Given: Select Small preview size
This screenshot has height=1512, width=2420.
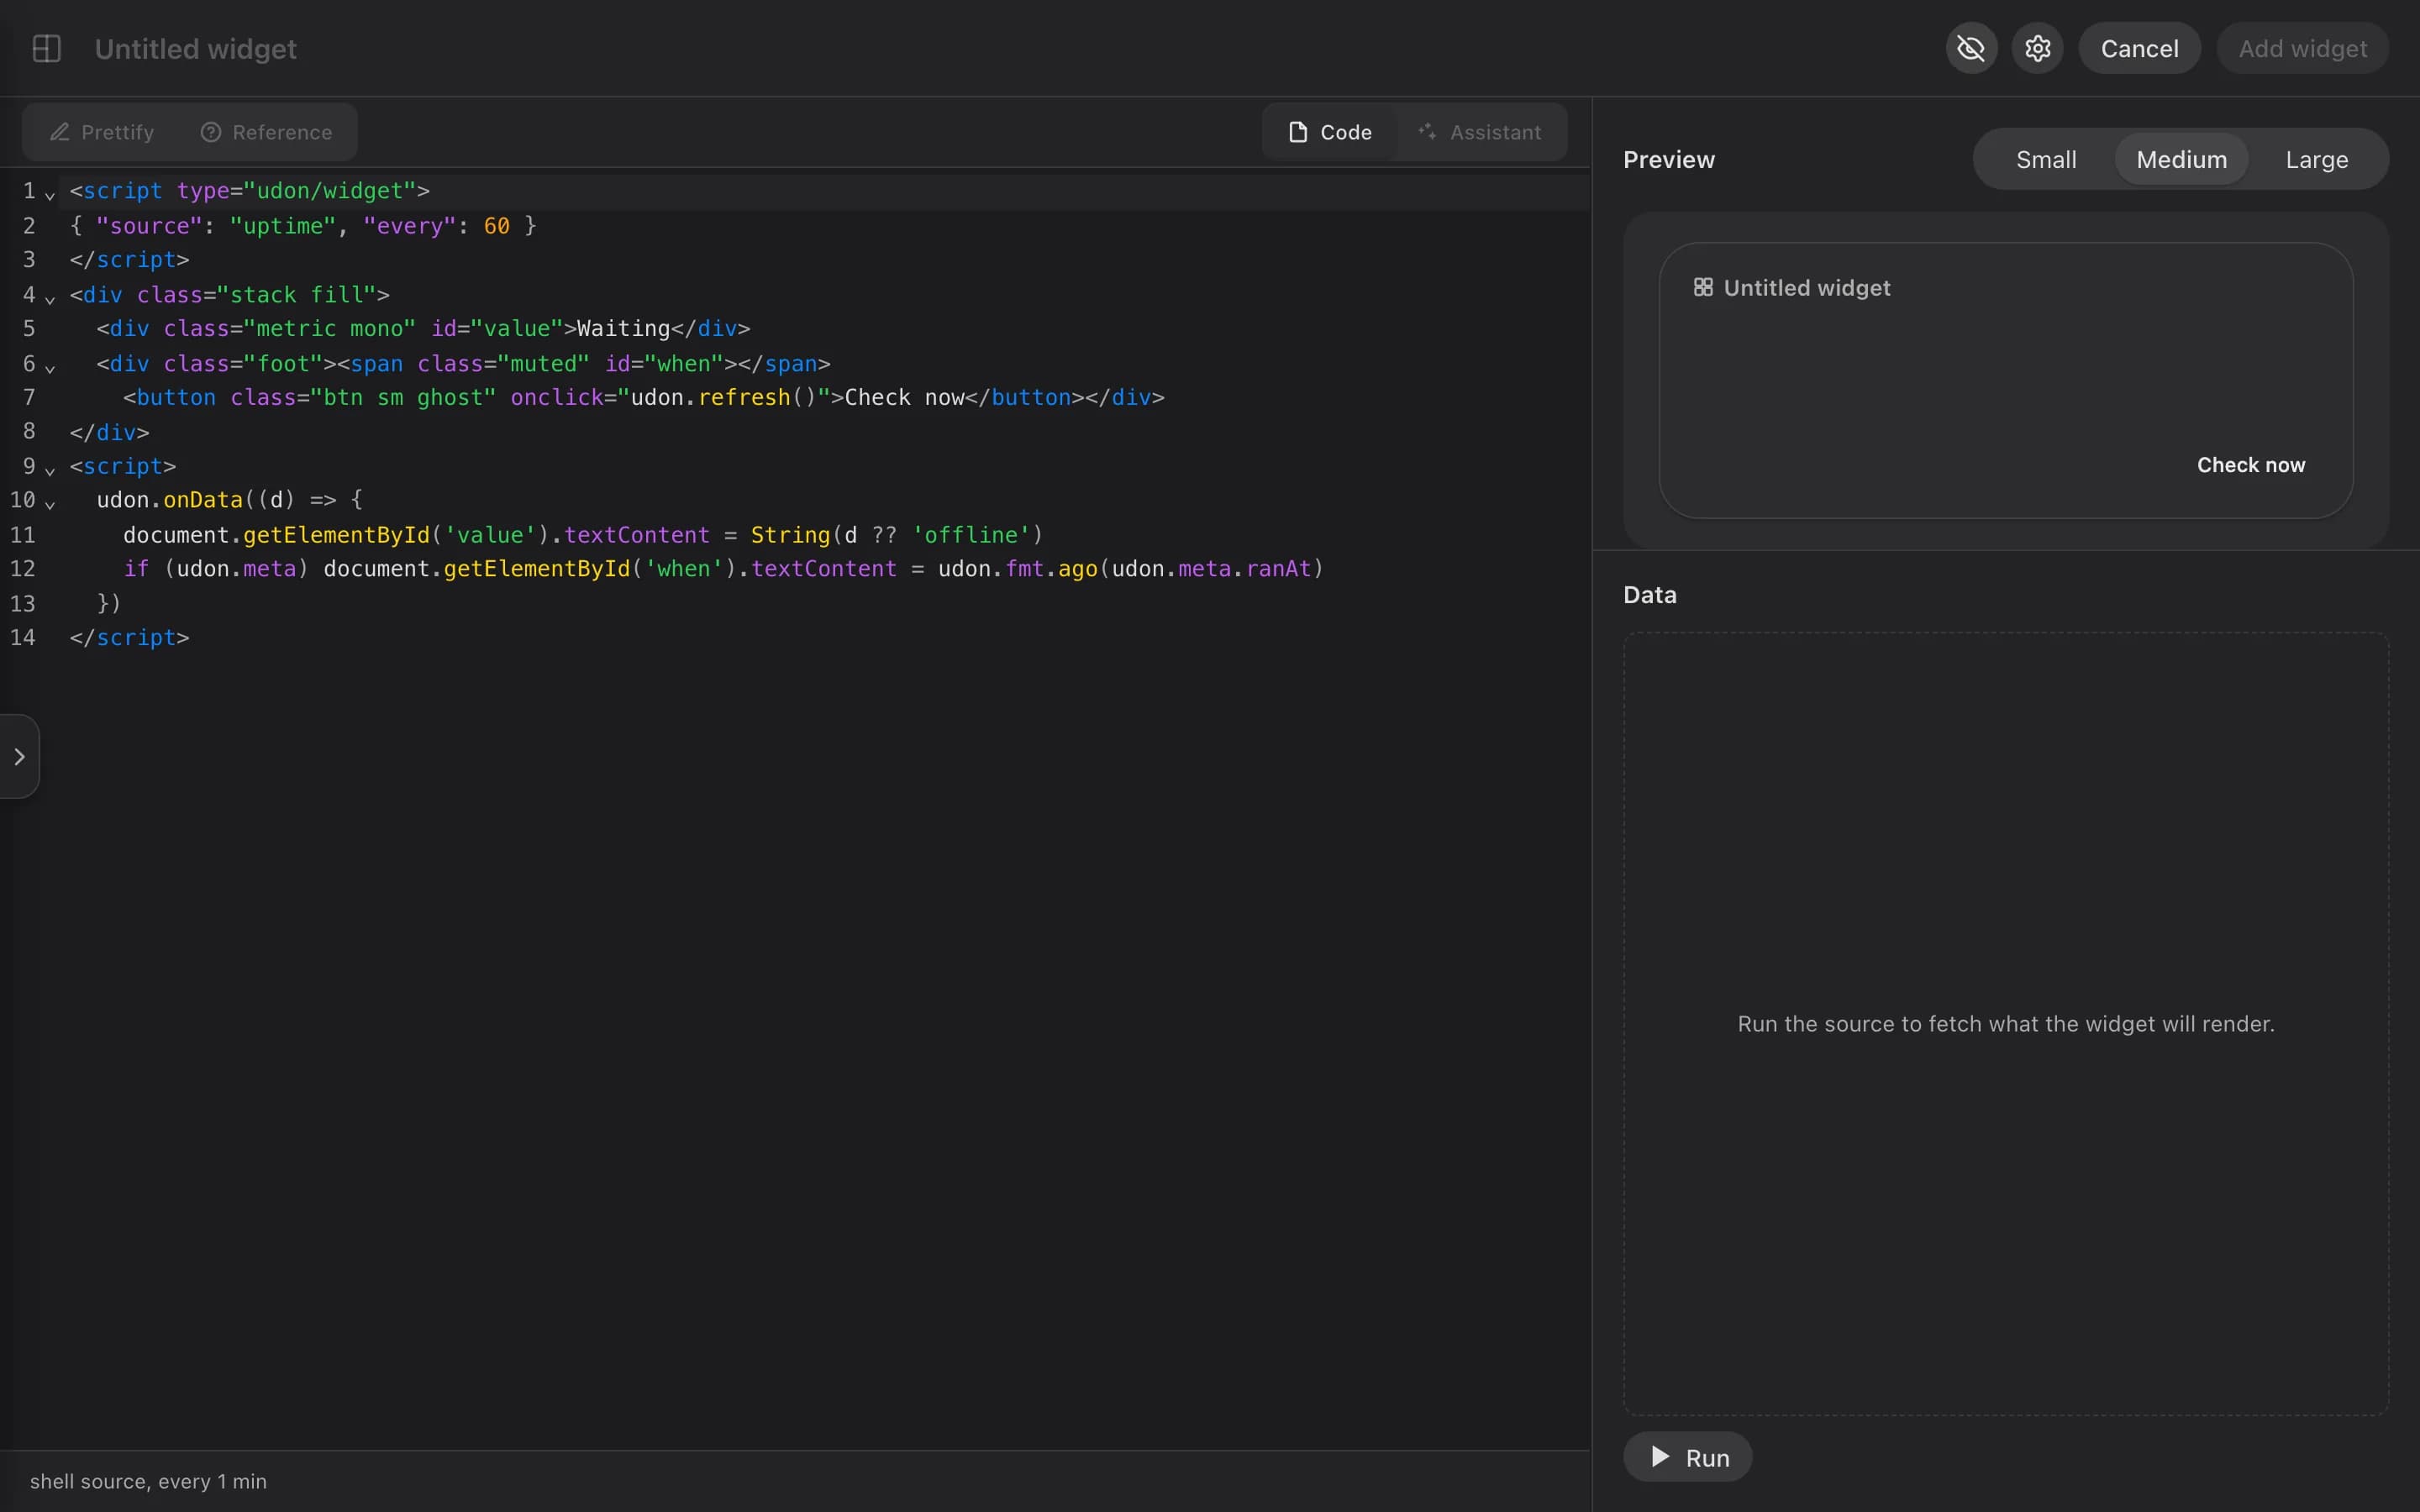Looking at the screenshot, I should click(x=2046, y=159).
